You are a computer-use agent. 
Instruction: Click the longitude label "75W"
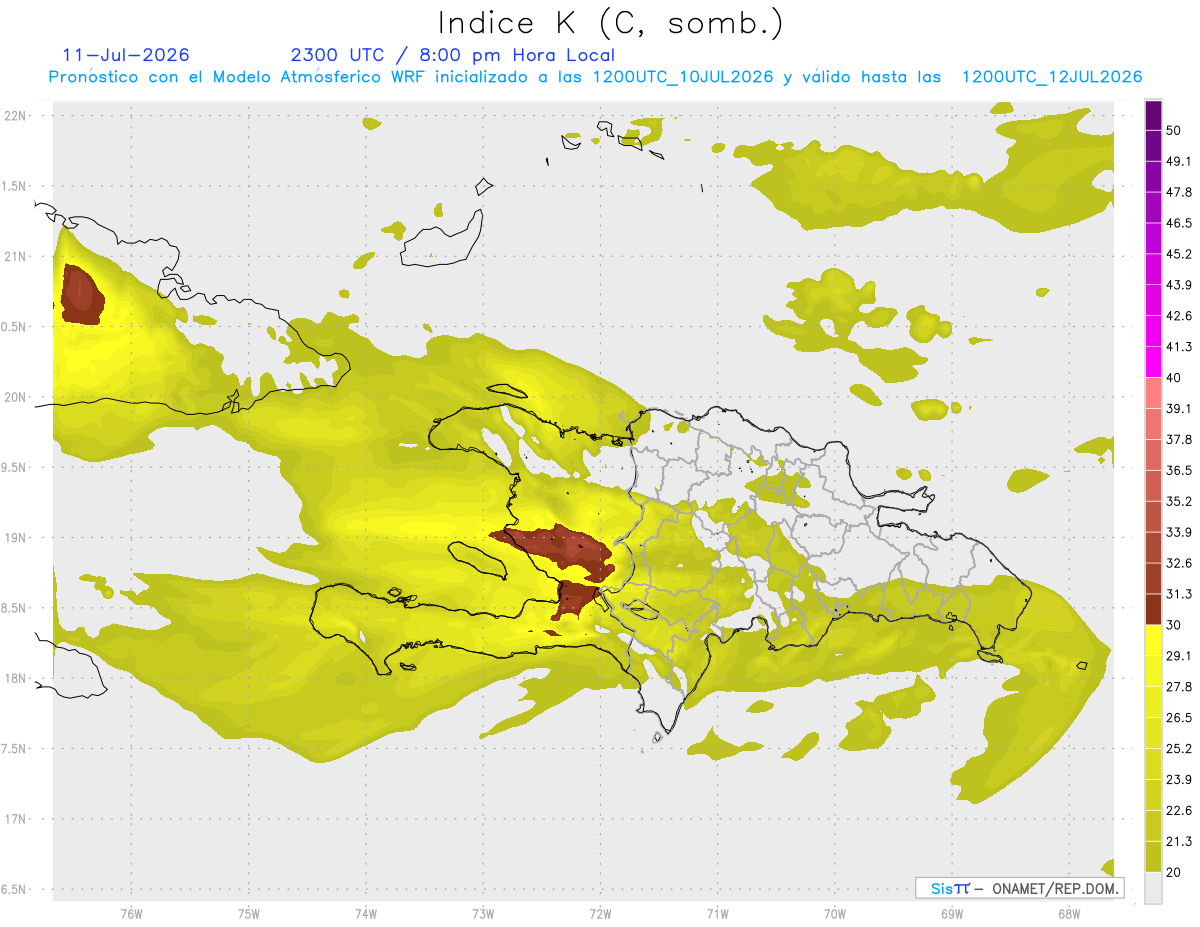(x=248, y=914)
